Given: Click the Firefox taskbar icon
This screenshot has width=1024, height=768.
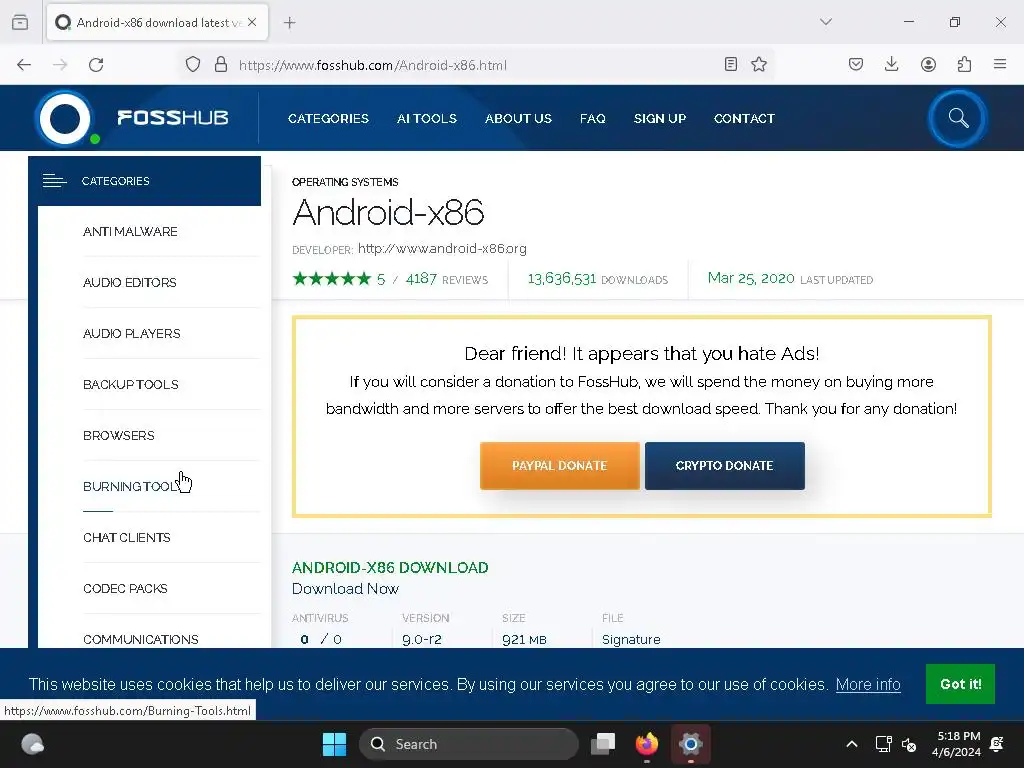Looking at the screenshot, I should pyautogui.click(x=647, y=744).
